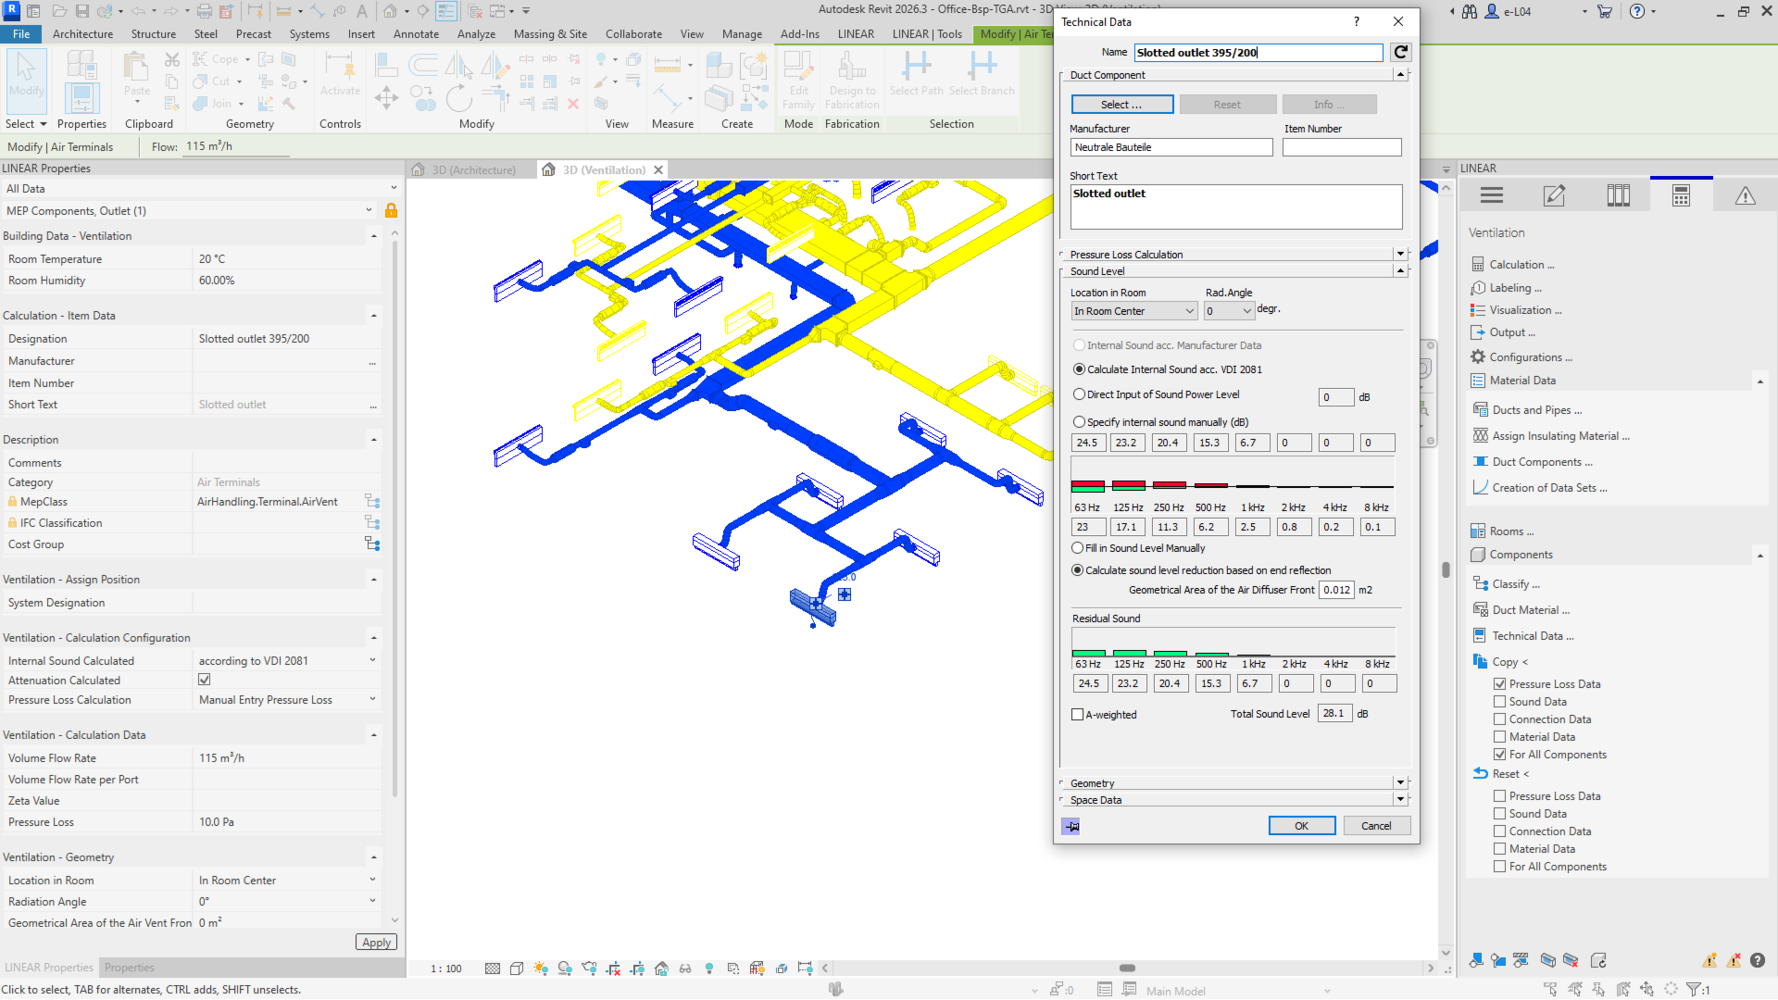Enable the A-weighted checkbox
The width and height of the screenshot is (1778, 1000).
coord(1078,715)
